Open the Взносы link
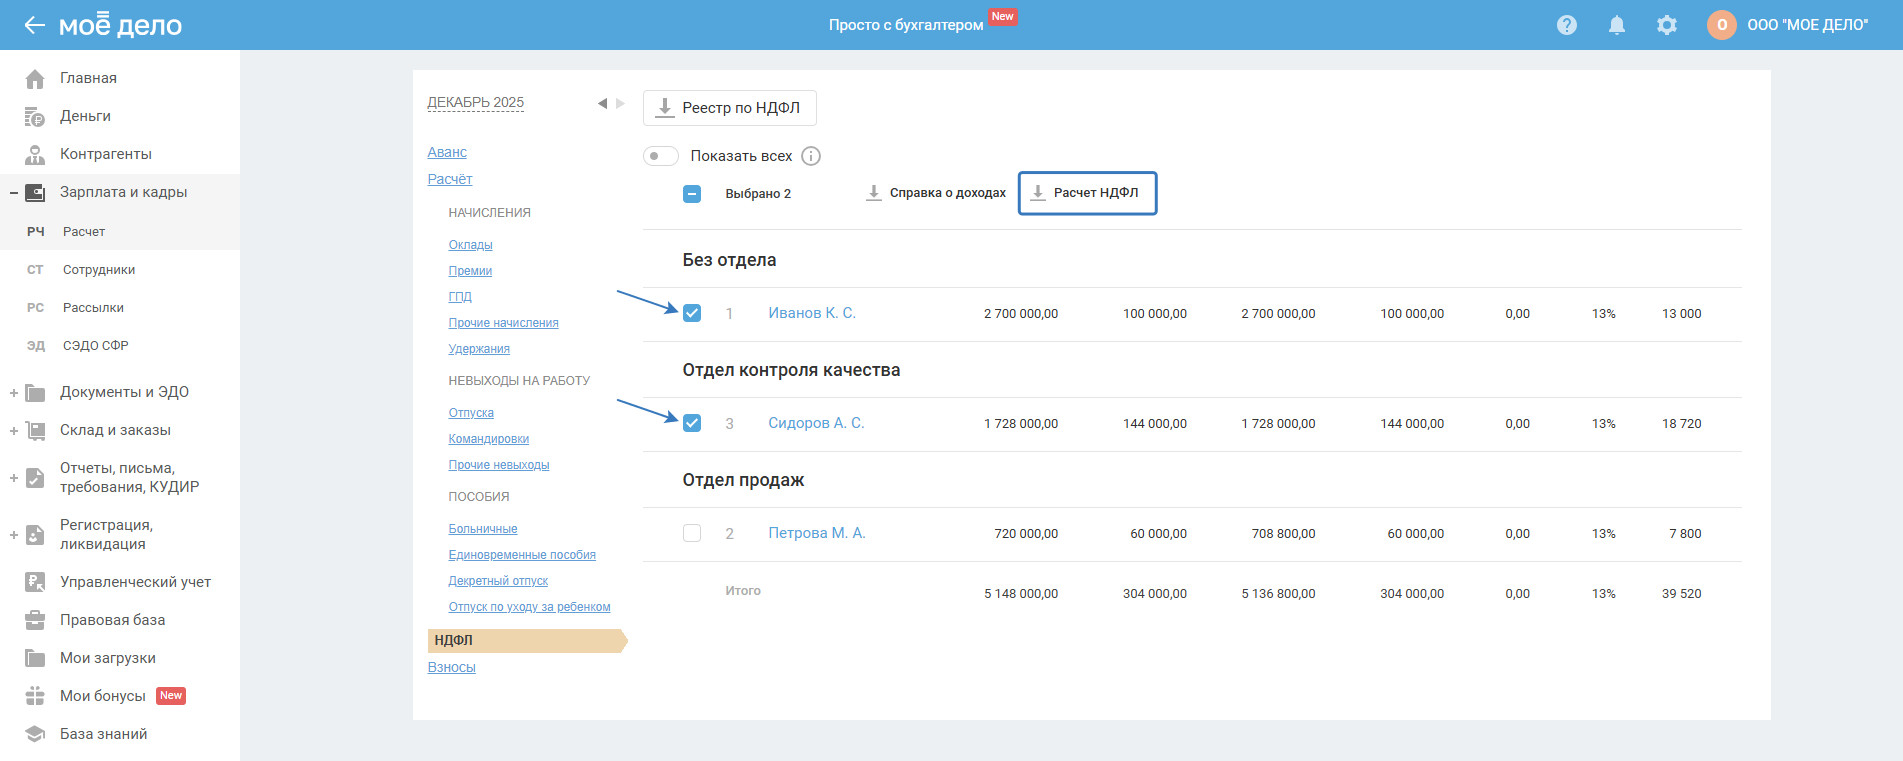The height and width of the screenshot is (761, 1903). [452, 667]
